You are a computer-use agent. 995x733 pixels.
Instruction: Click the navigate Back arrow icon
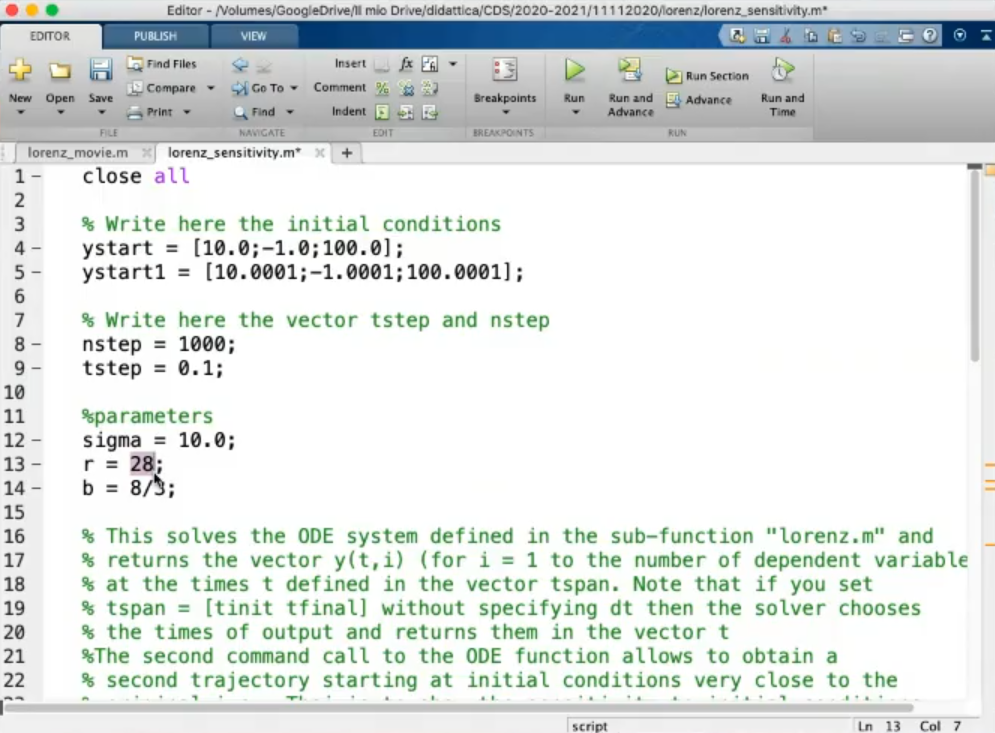click(x=240, y=65)
